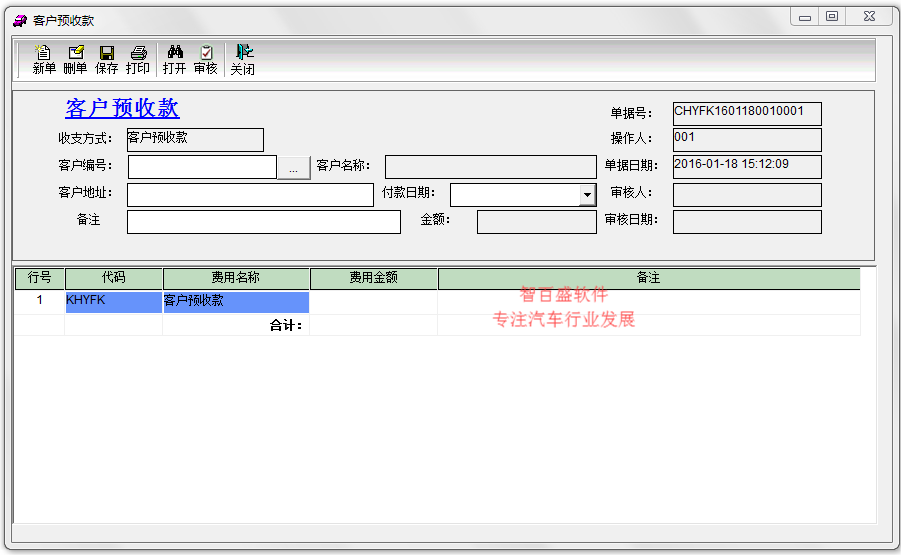Click the 费用金额 cell in row 1
This screenshot has width=901, height=555.
374,302
